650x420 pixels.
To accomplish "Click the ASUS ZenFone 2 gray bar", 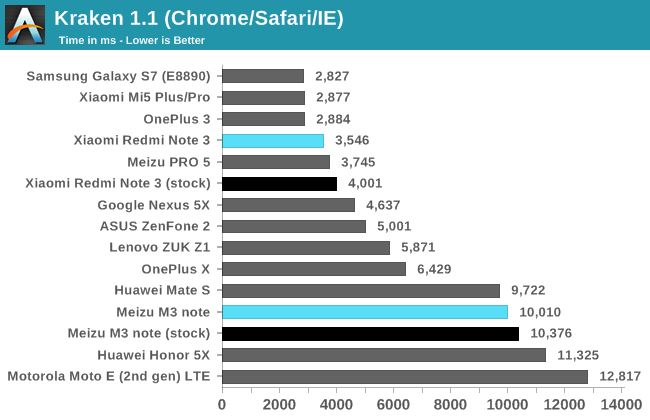I will (294, 226).
